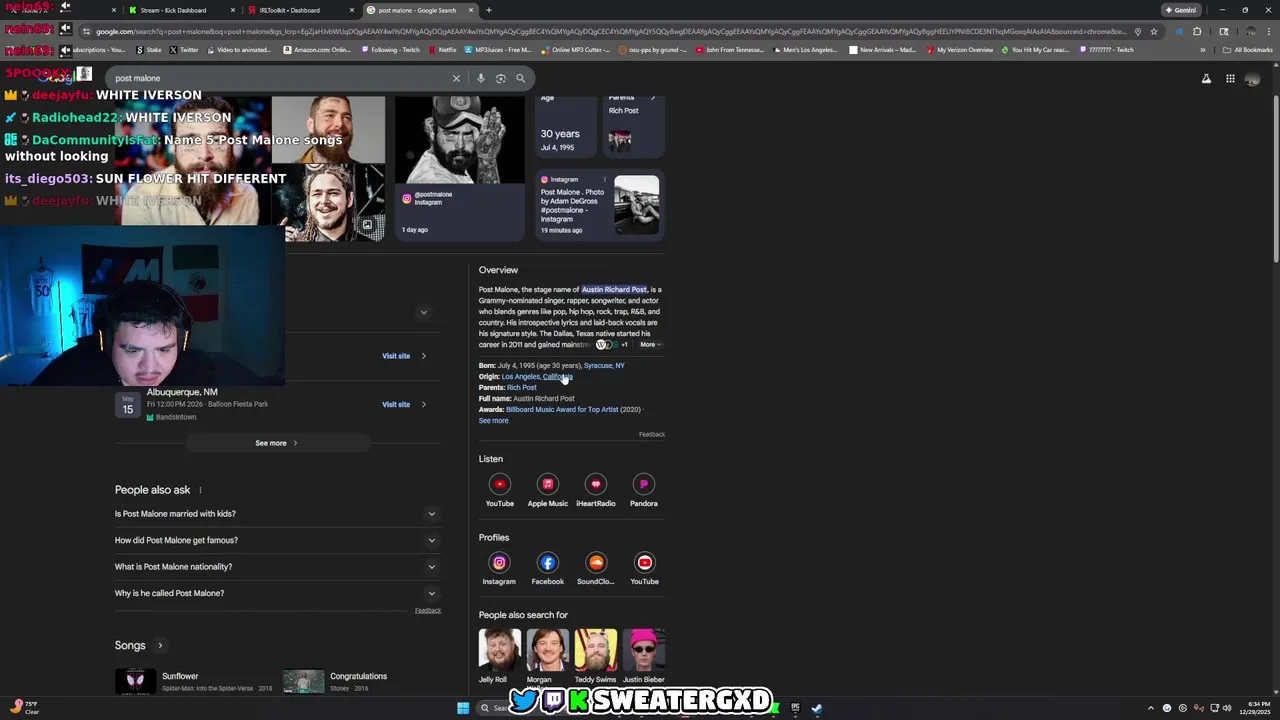This screenshot has height=720, width=1280.
Task: Listen on Apple Music
Action: [x=547, y=490]
